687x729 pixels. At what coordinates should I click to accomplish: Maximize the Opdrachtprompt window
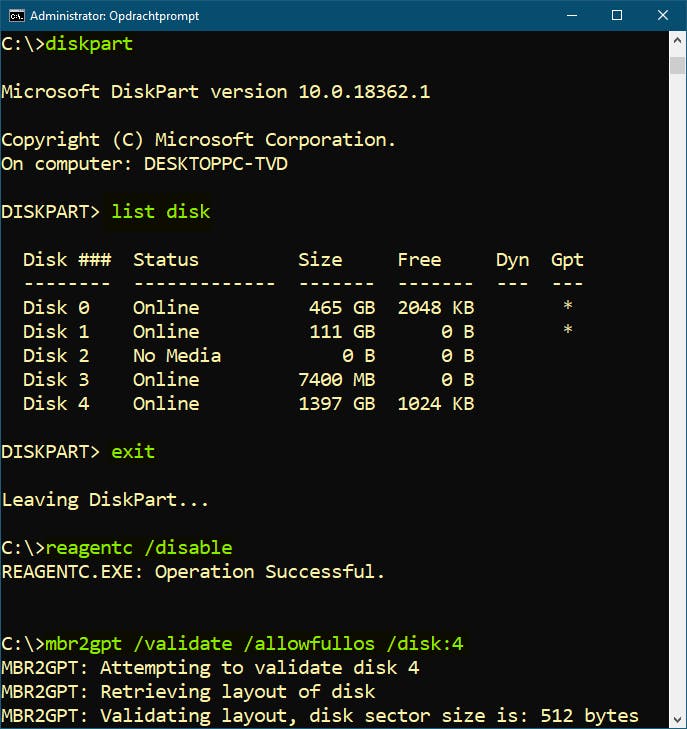(x=617, y=15)
